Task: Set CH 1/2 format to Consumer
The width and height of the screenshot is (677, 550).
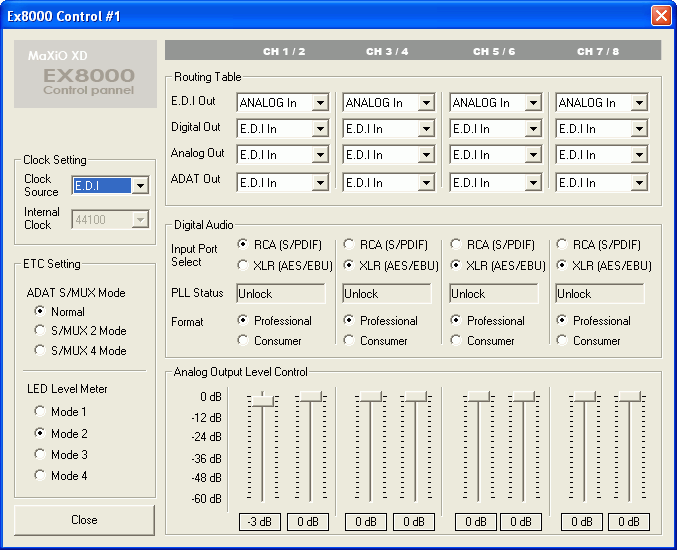Action: coord(243,341)
